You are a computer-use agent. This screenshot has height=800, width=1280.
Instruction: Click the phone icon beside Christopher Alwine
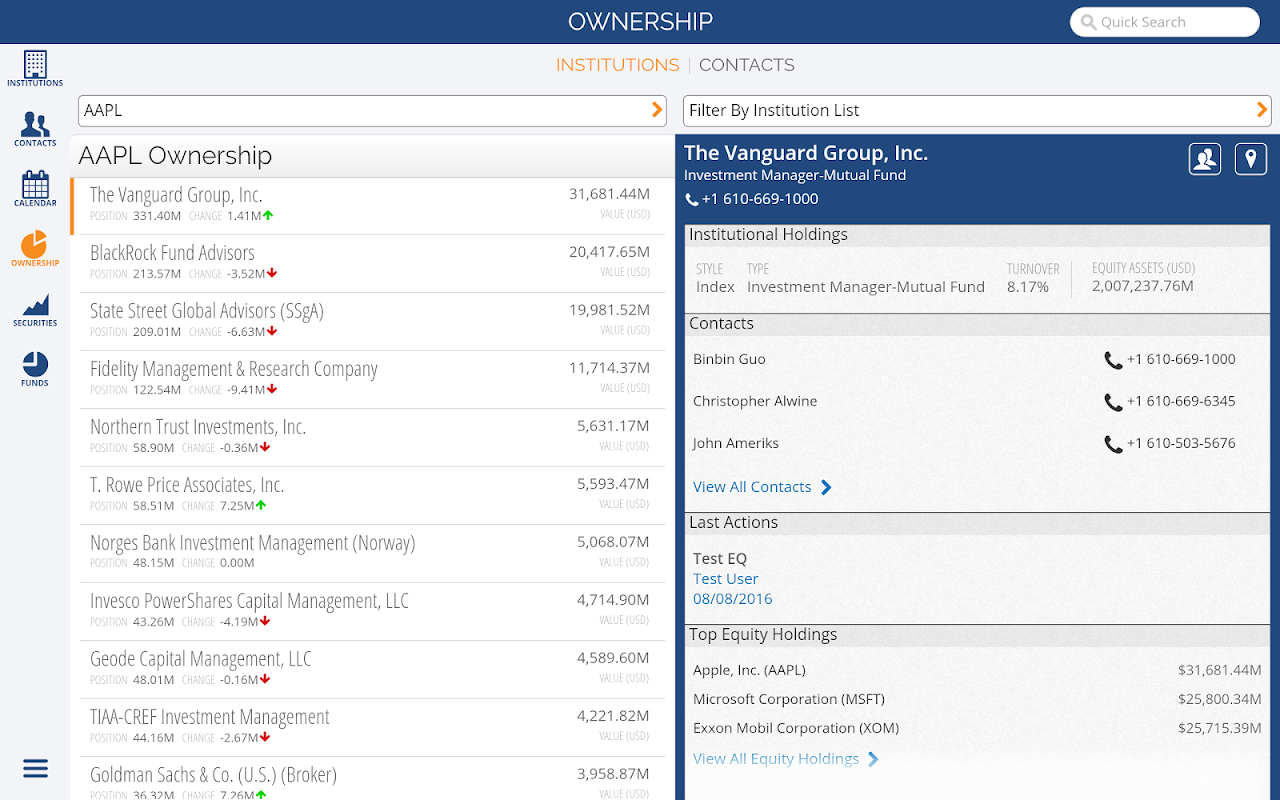(x=1113, y=402)
